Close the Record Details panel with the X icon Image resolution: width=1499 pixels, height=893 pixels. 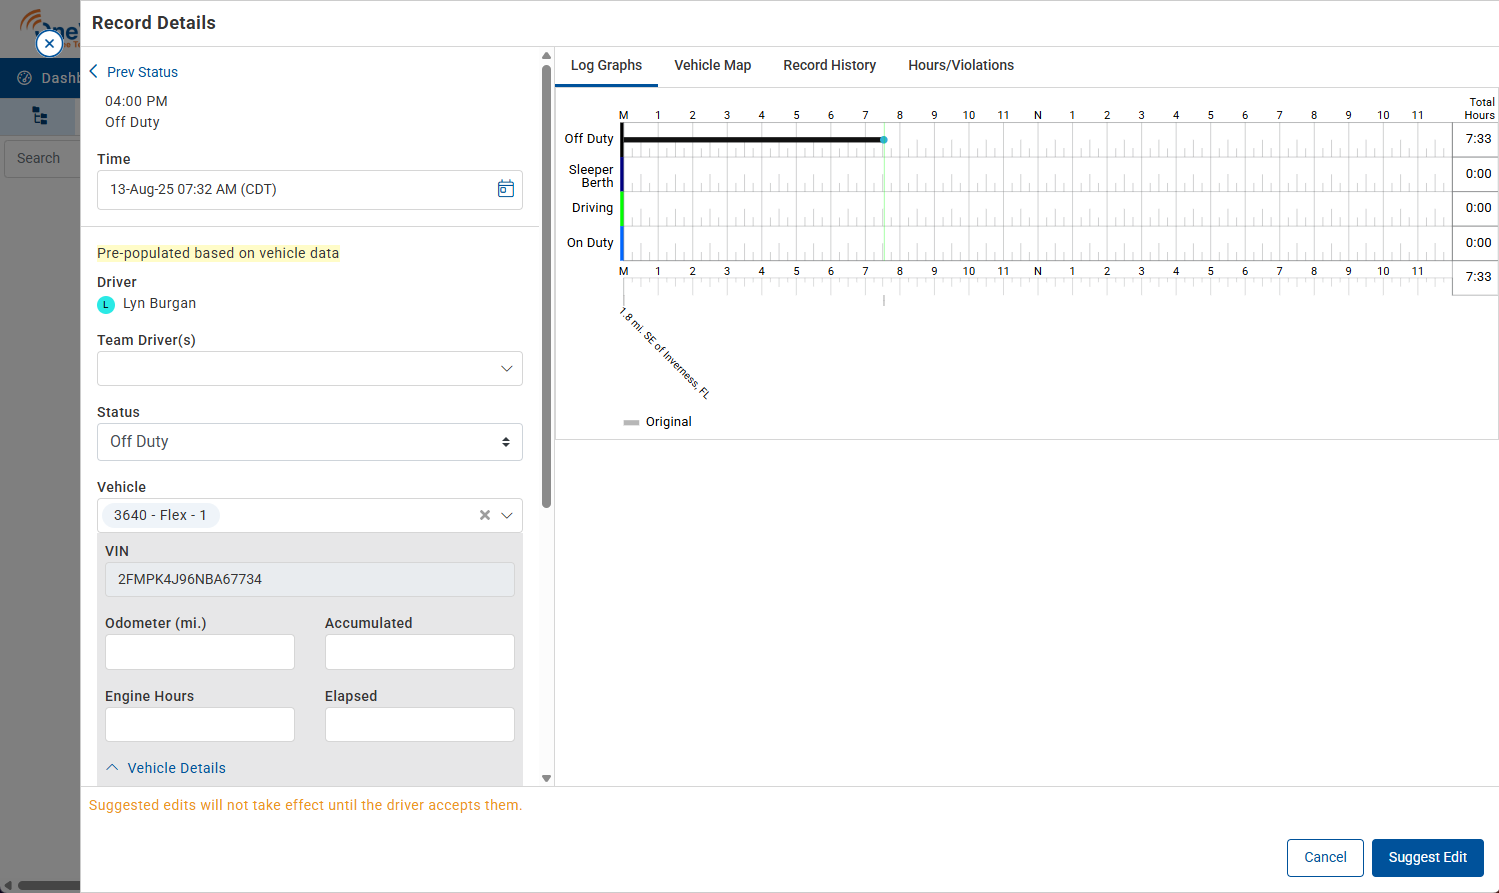(49, 44)
